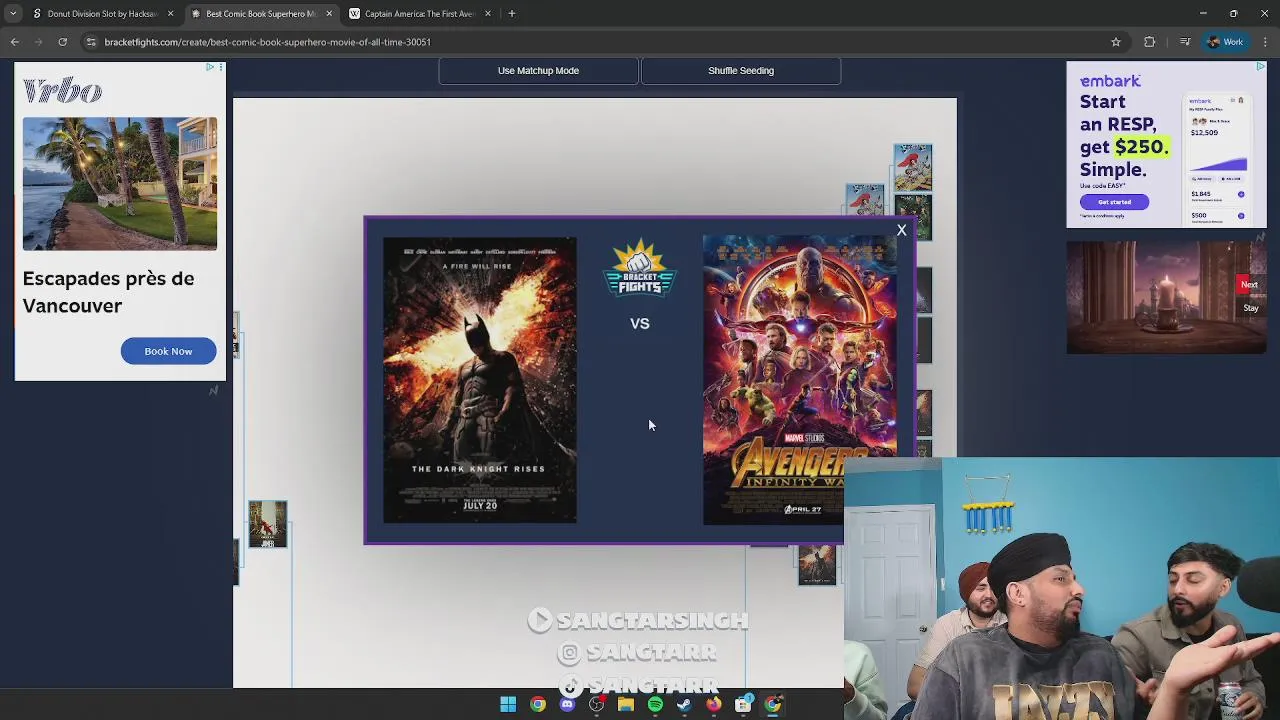Switch to the Captain America Wikipedia tab
The width and height of the screenshot is (1280, 720).
419,14
